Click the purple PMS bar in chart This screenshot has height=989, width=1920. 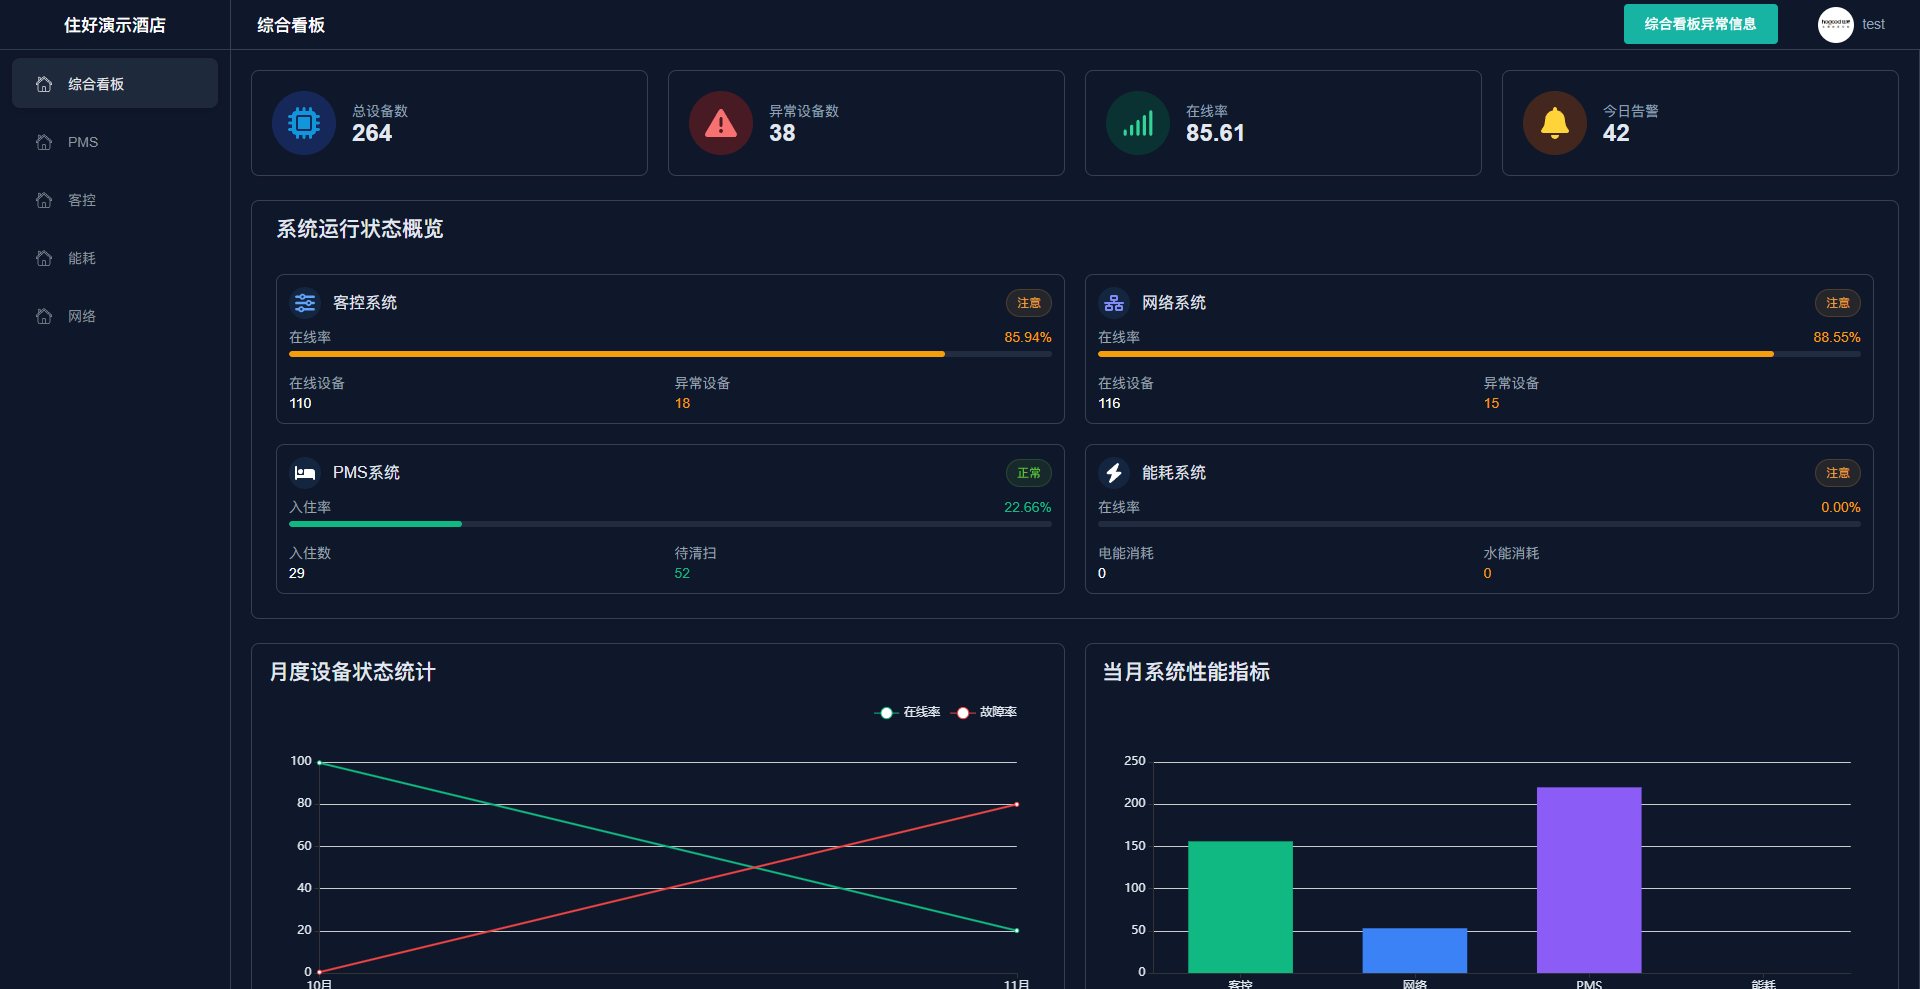pos(1588,879)
